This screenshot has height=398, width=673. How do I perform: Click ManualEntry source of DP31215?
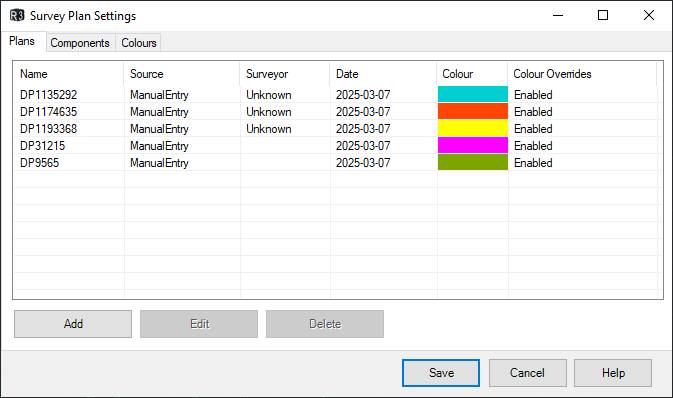pyautogui.click(x=159, y=146)
